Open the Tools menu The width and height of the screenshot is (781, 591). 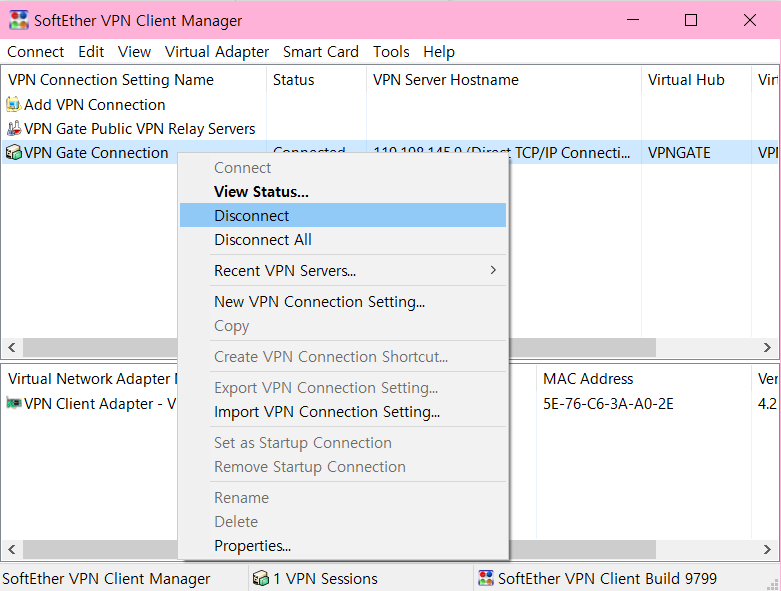391,52
